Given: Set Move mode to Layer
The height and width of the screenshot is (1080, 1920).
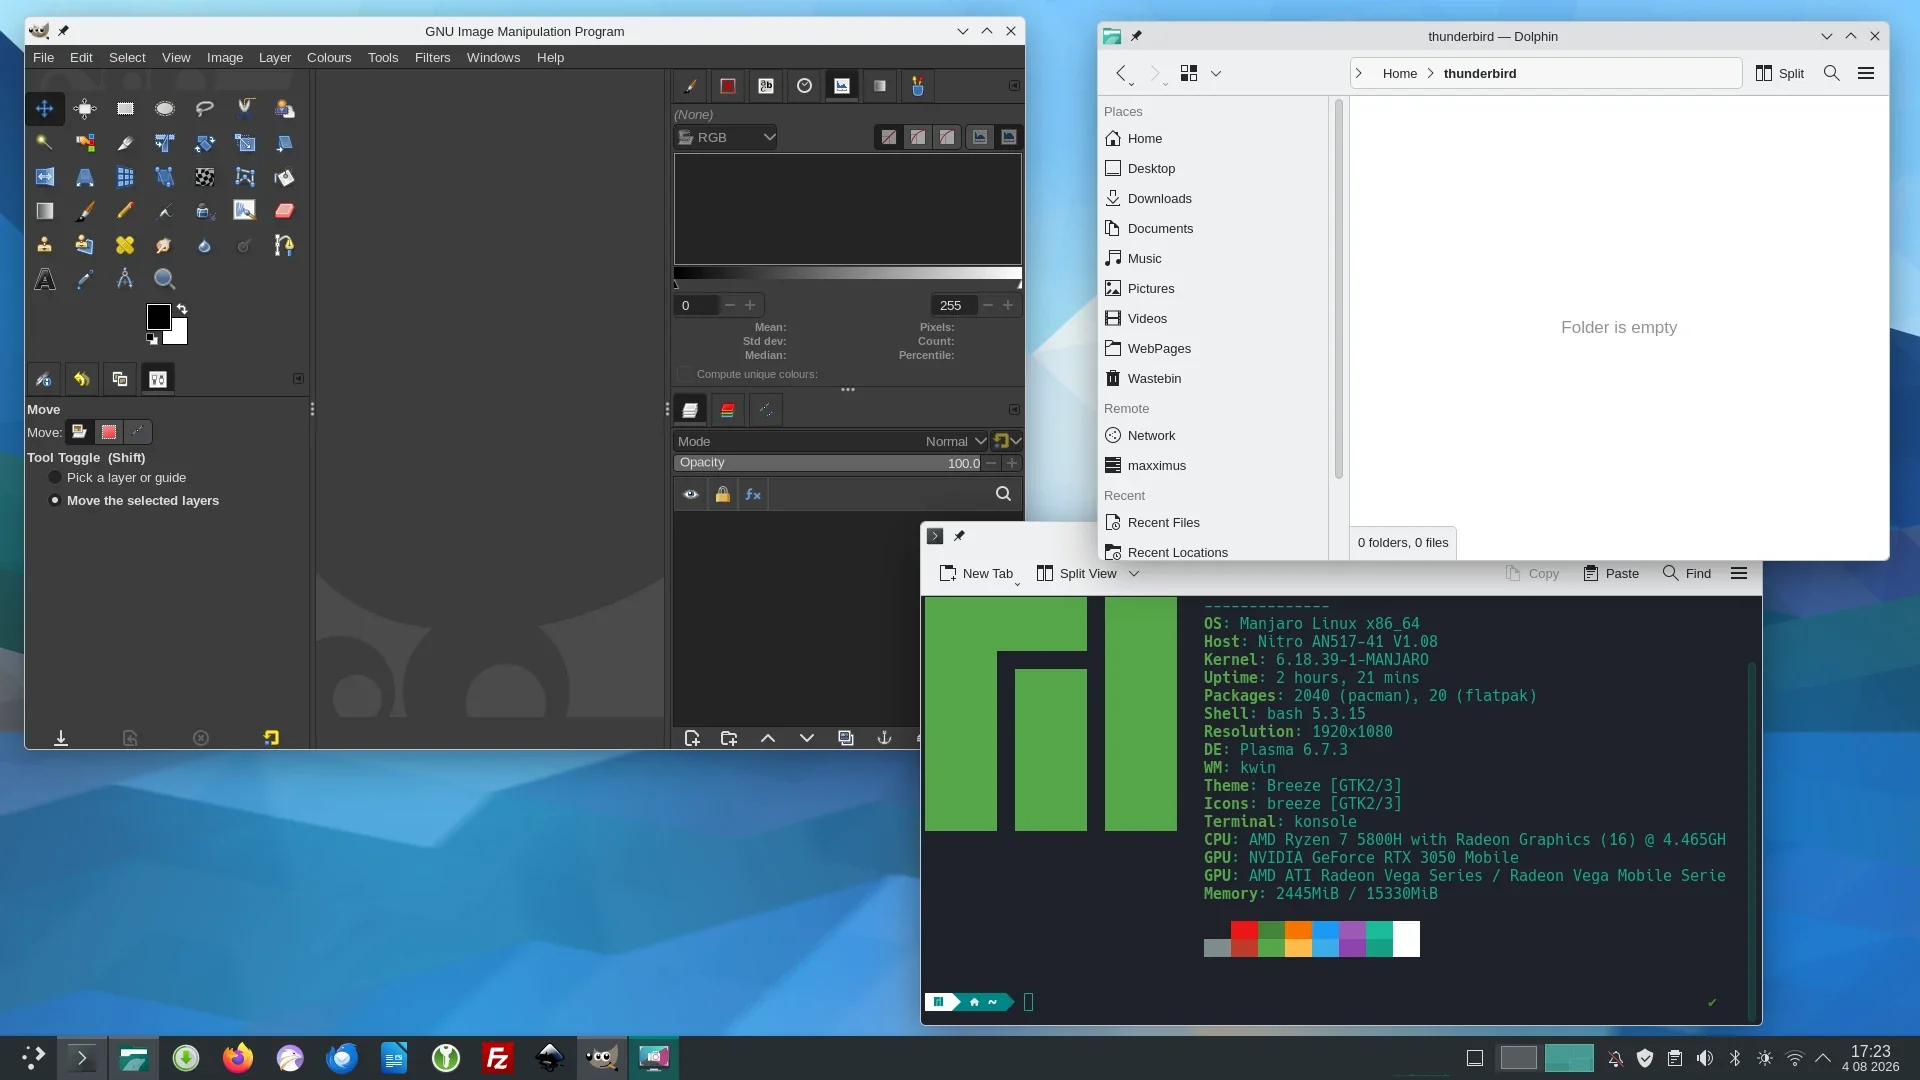Looking at the screenshot, I should coord(79,432).
